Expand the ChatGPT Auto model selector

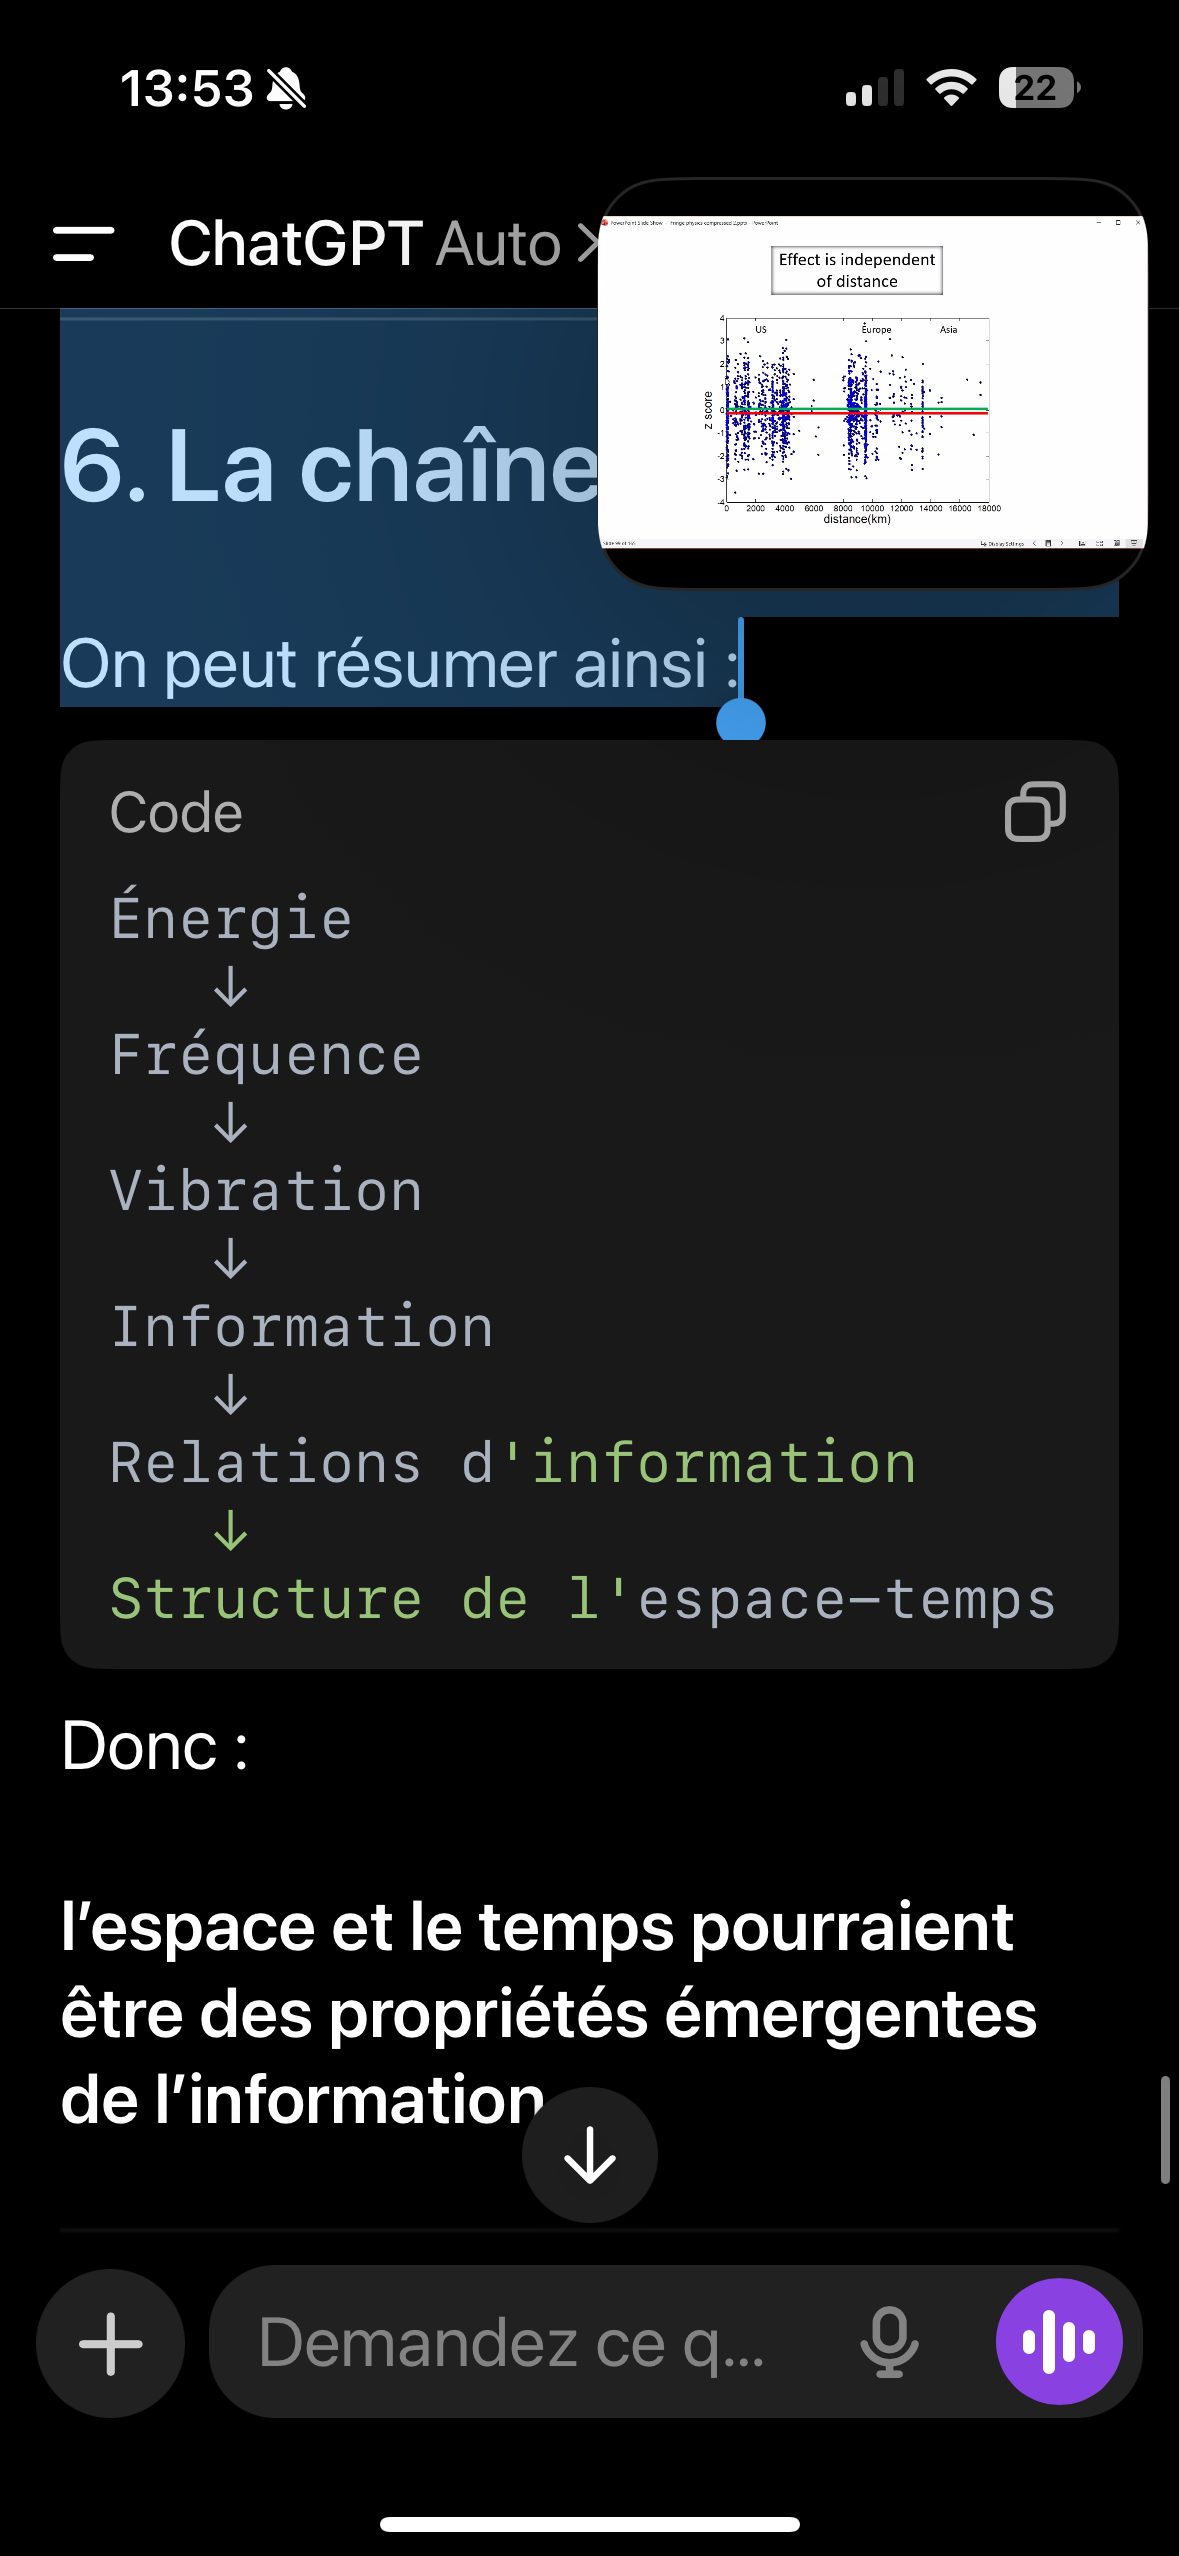(384, 243)
